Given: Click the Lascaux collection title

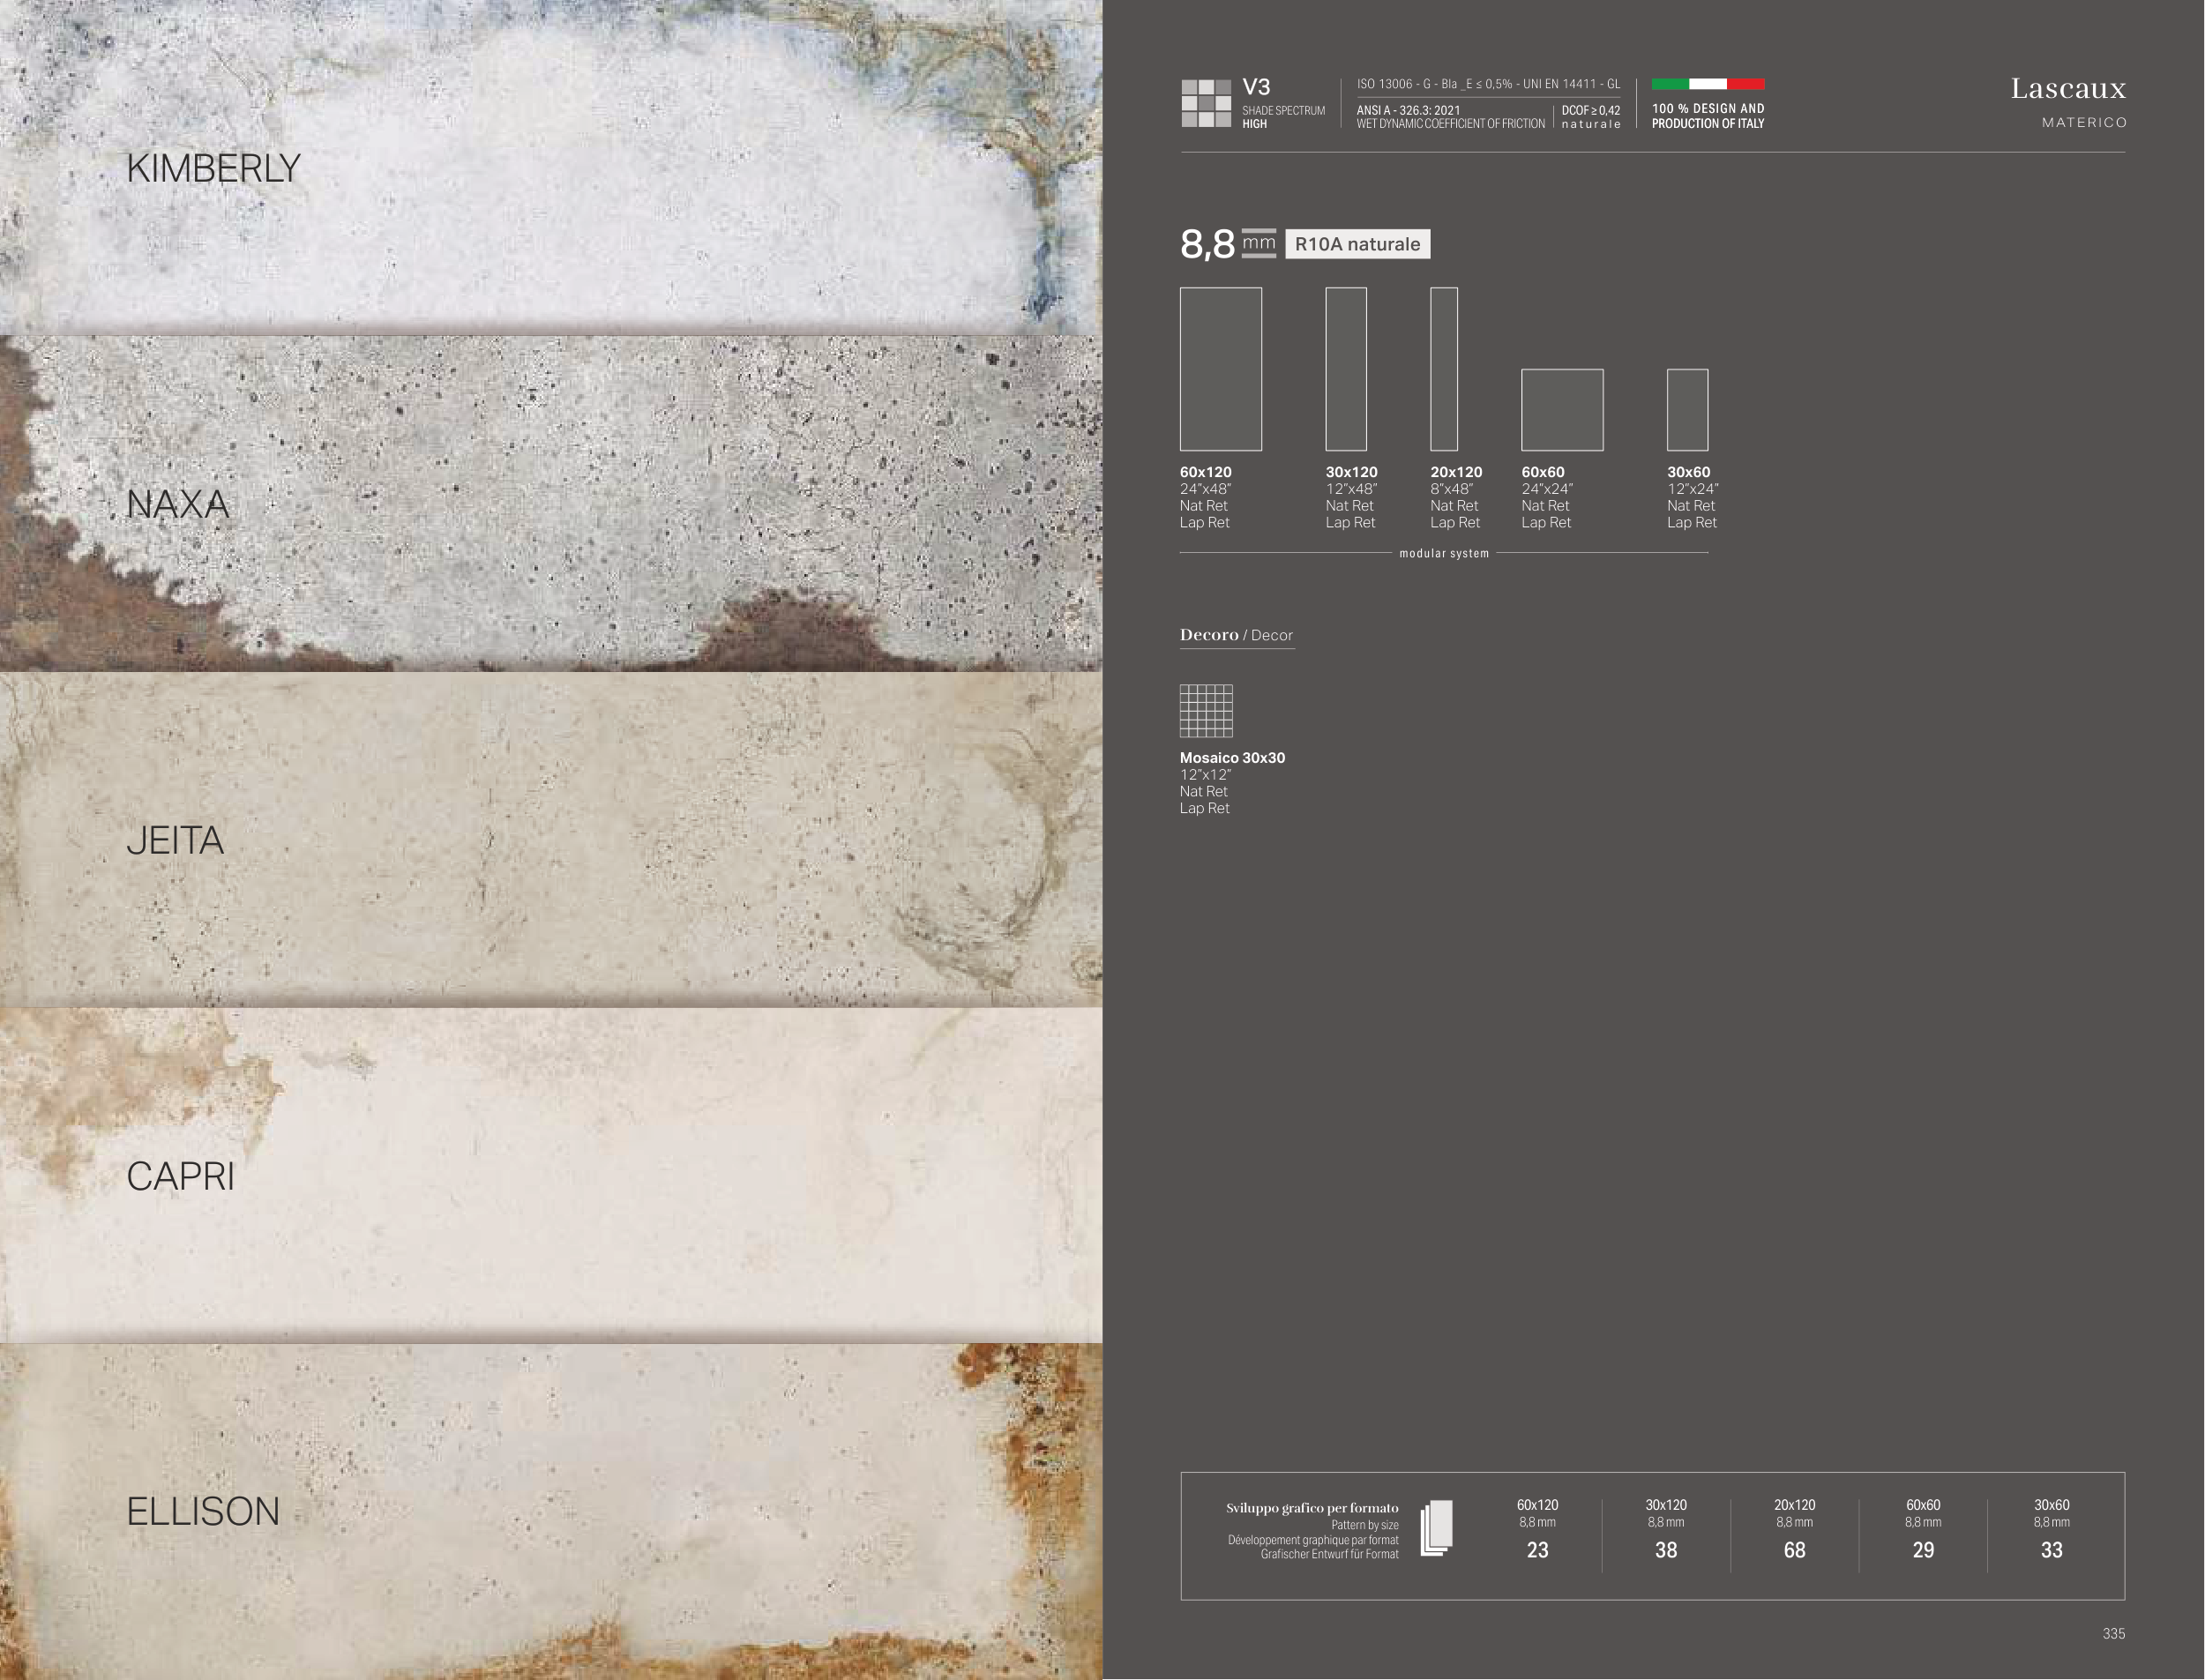Looking at the screenshot, I should tap(2067, 89).
